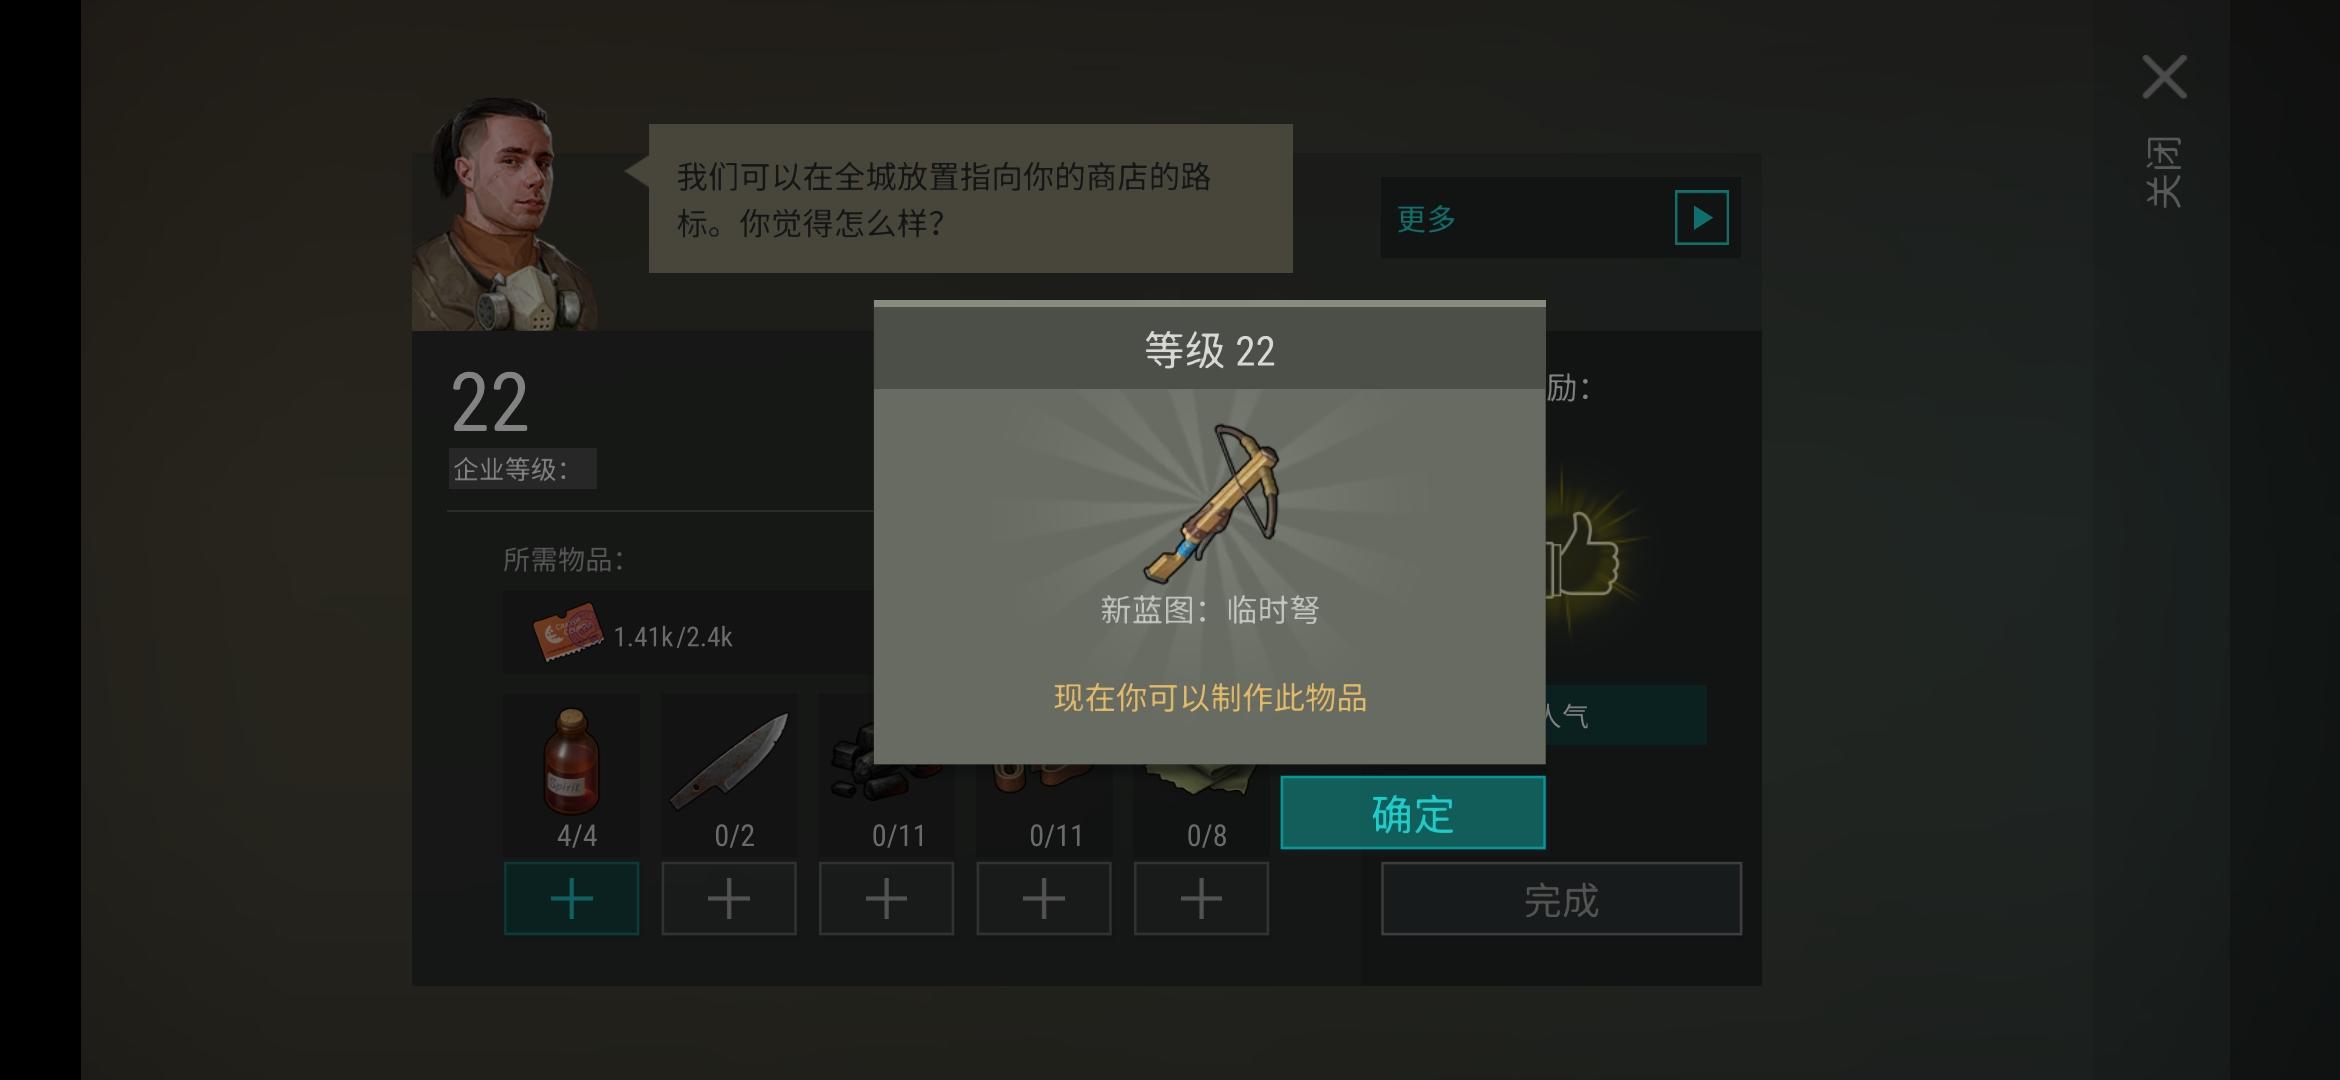Screen dimensions: 2340x1080
Task: Tap the spirit bottle item icon
Action: tap(571, 760)
